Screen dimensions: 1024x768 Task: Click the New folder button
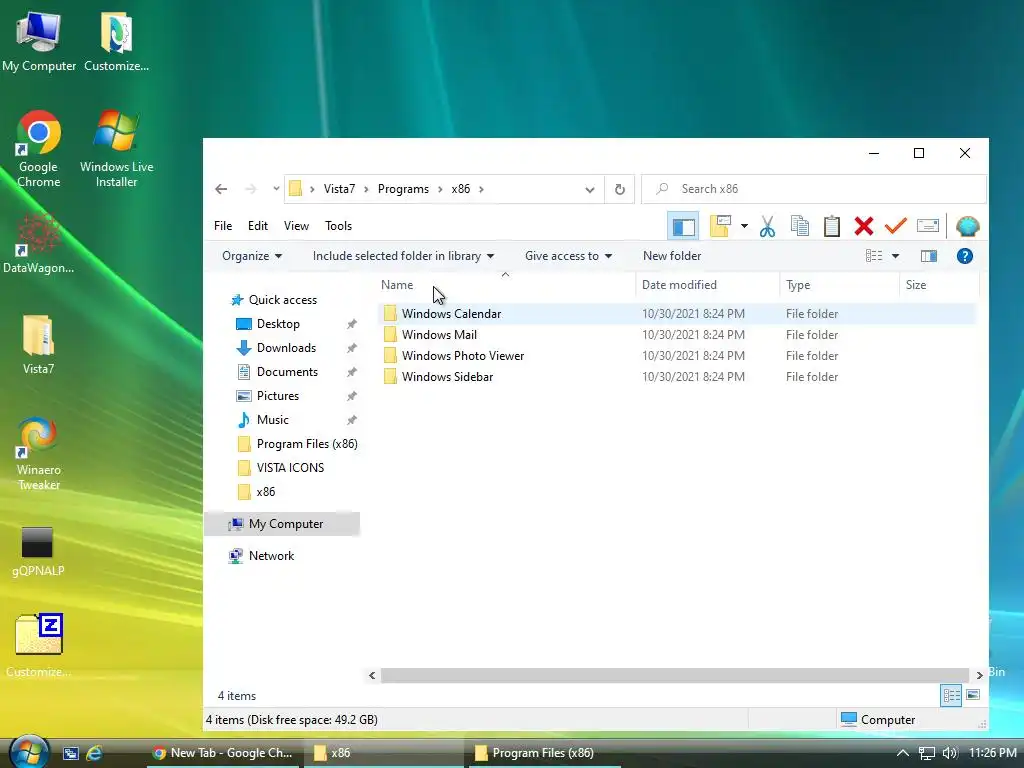pyautogui.click(x=672, y=256)
